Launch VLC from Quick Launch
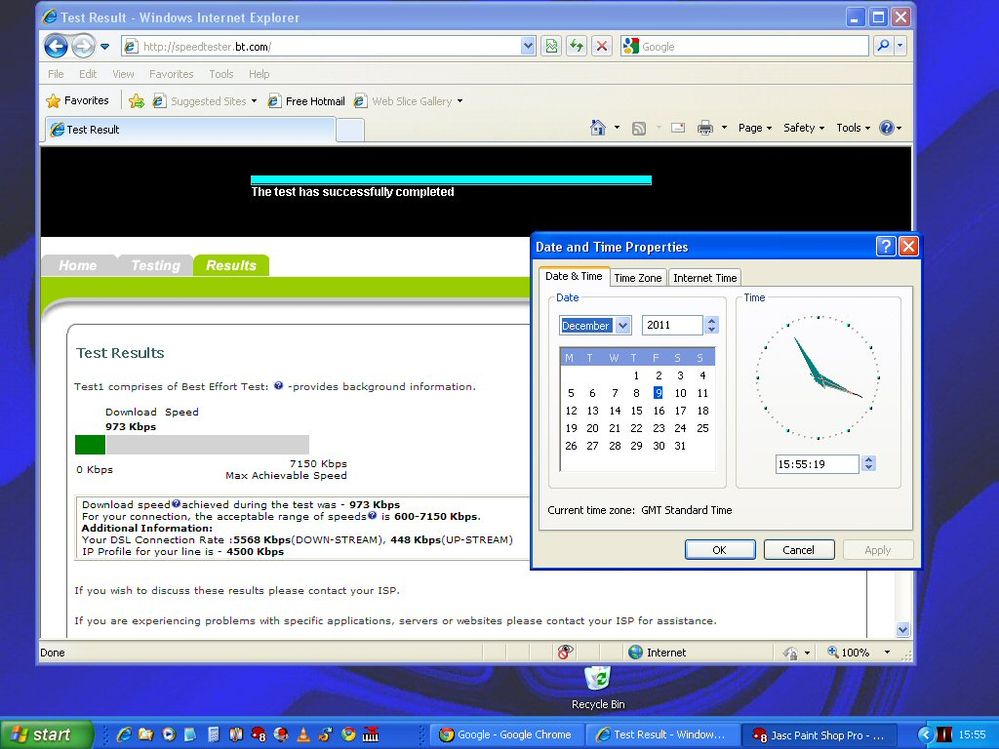The image size is (999, 749). point(305,734)
